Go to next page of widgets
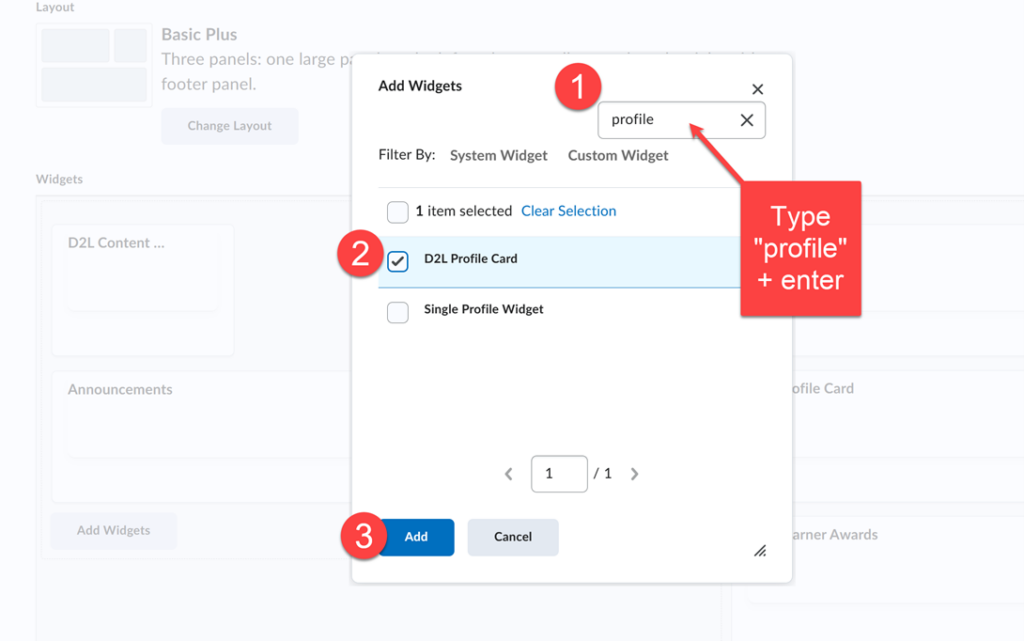This screenshot has width=1024, height=641. click(634, 474)
